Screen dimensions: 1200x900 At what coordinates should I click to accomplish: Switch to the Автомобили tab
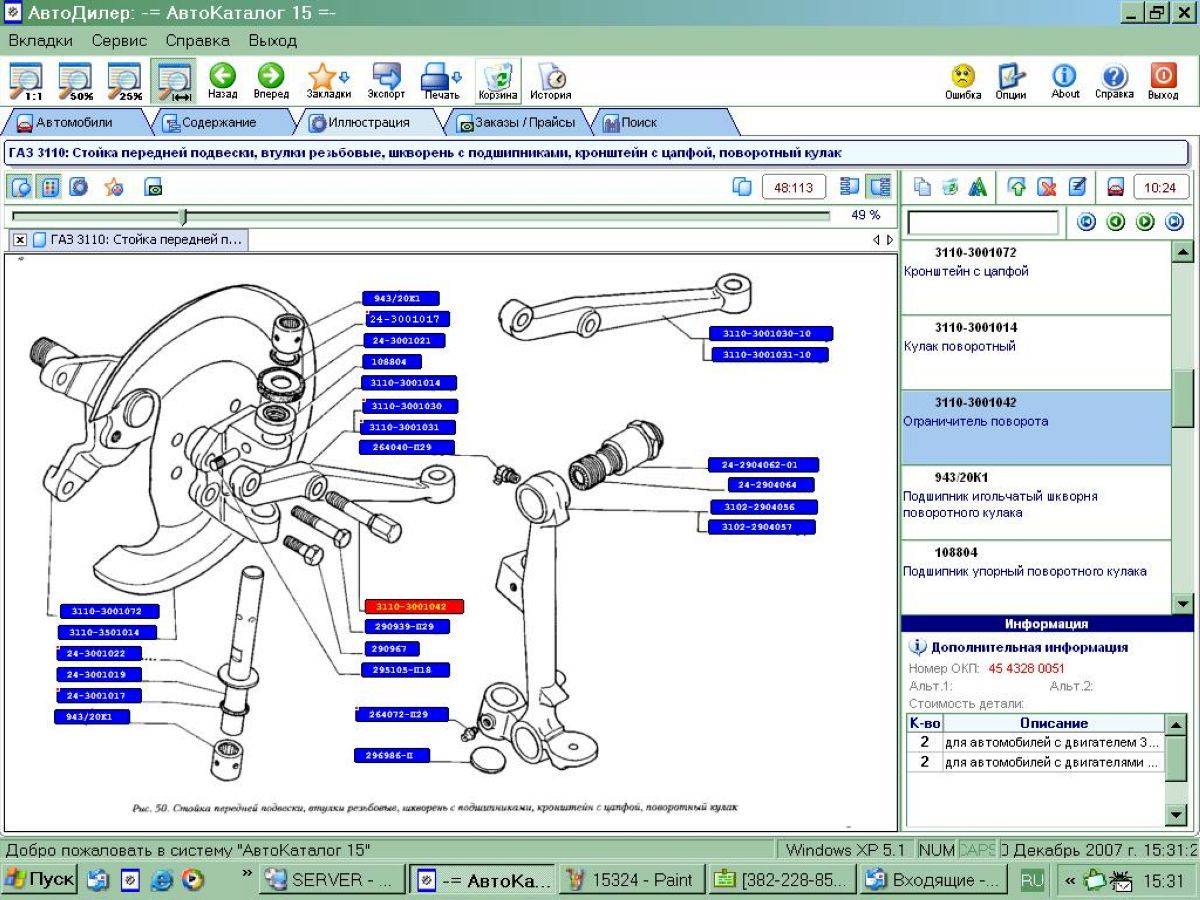pyautogui.click(x=73, y=123)
